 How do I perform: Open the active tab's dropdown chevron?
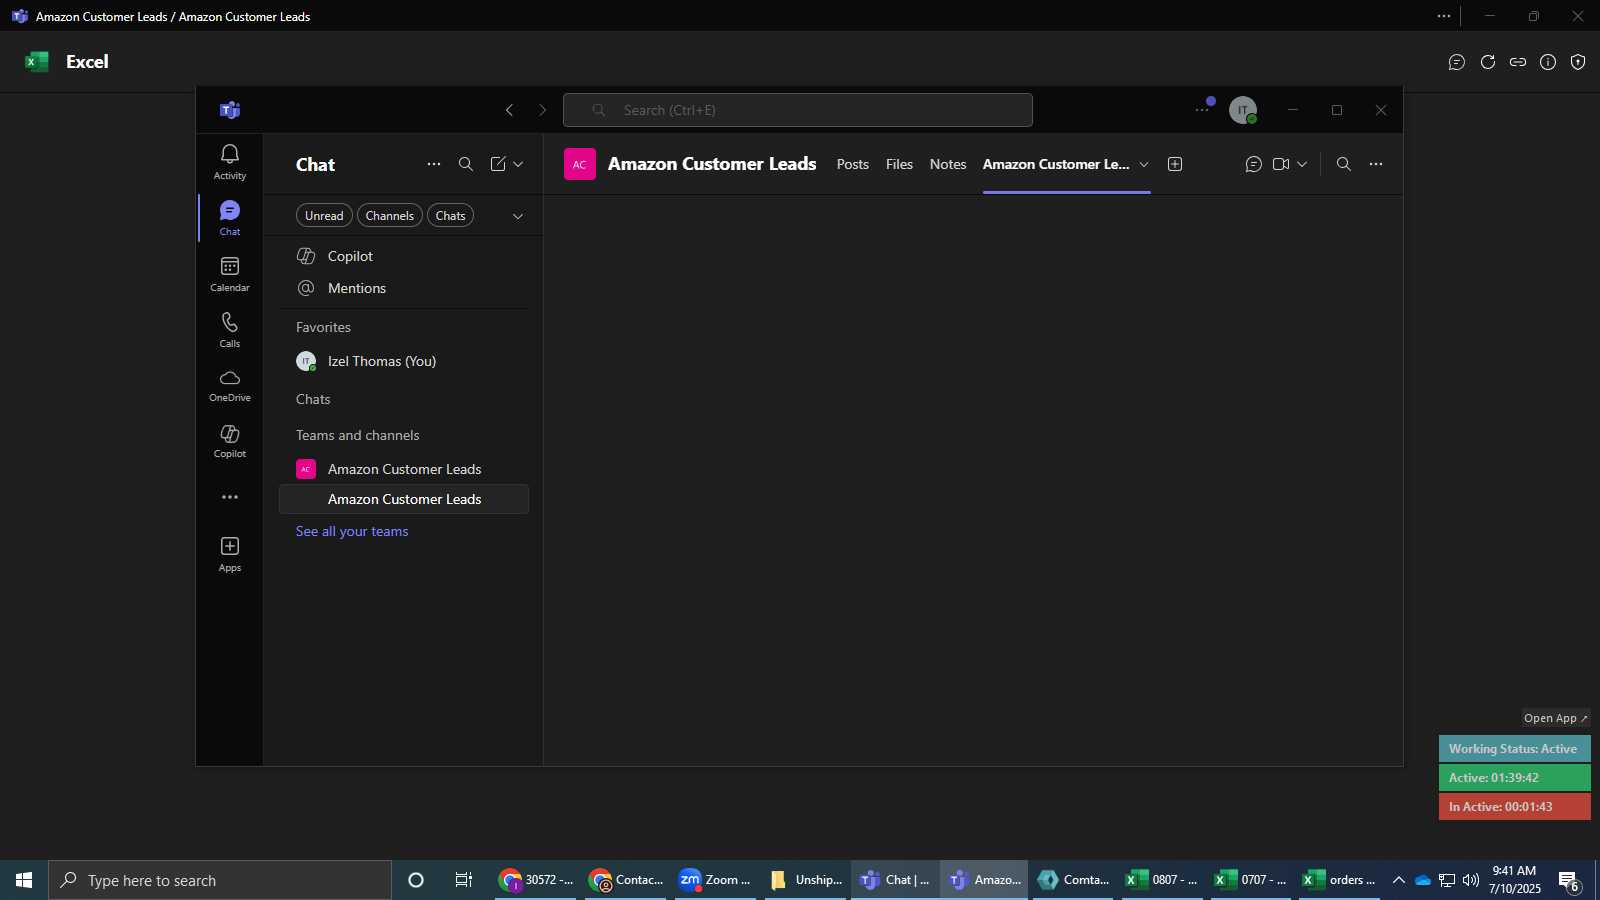click(x=1144, y=164)
